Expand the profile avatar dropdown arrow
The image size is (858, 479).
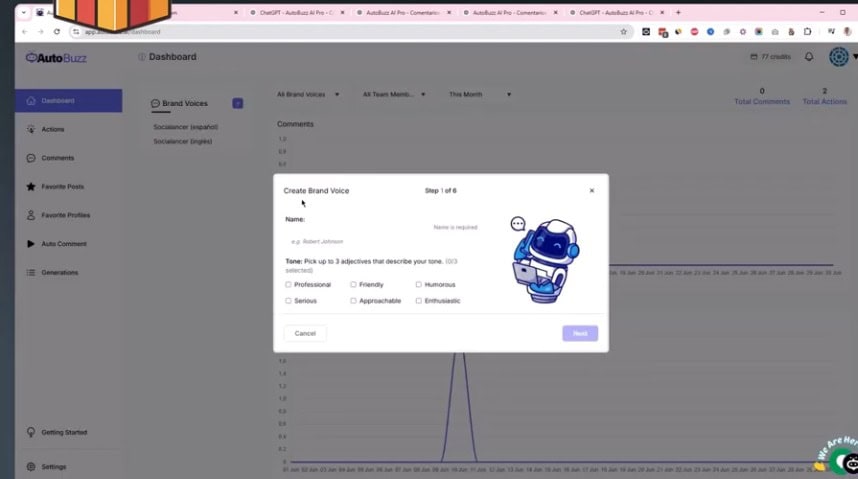point(855,57)
